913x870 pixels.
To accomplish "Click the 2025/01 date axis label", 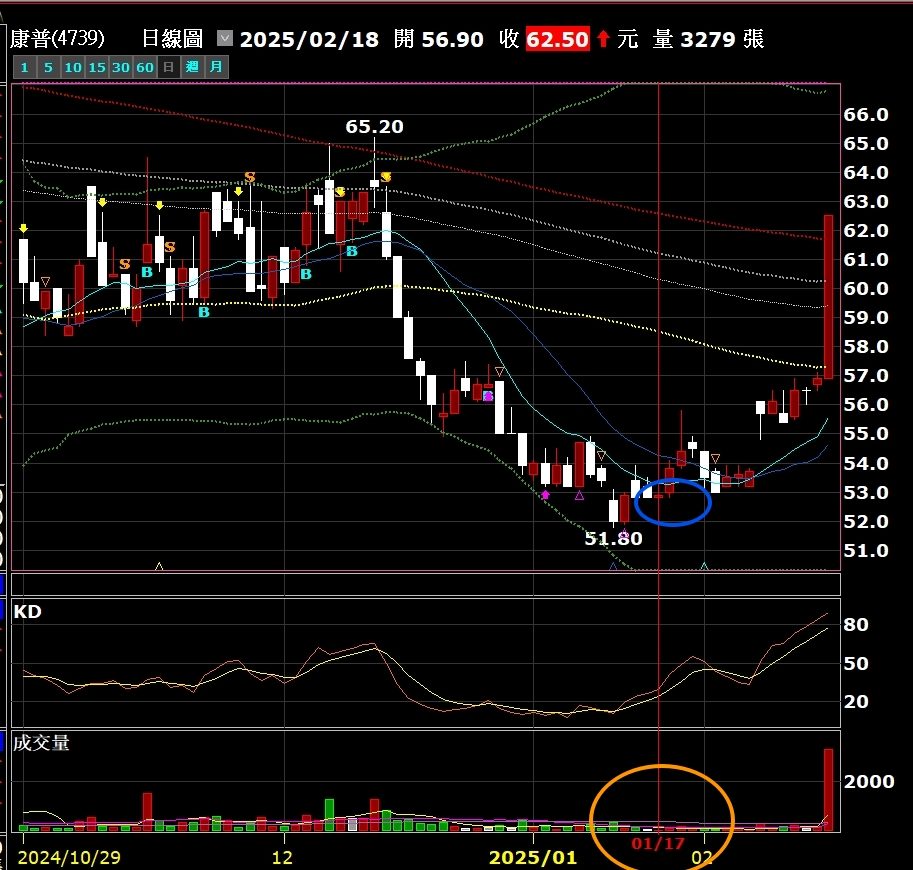I will tap(533, 857).
